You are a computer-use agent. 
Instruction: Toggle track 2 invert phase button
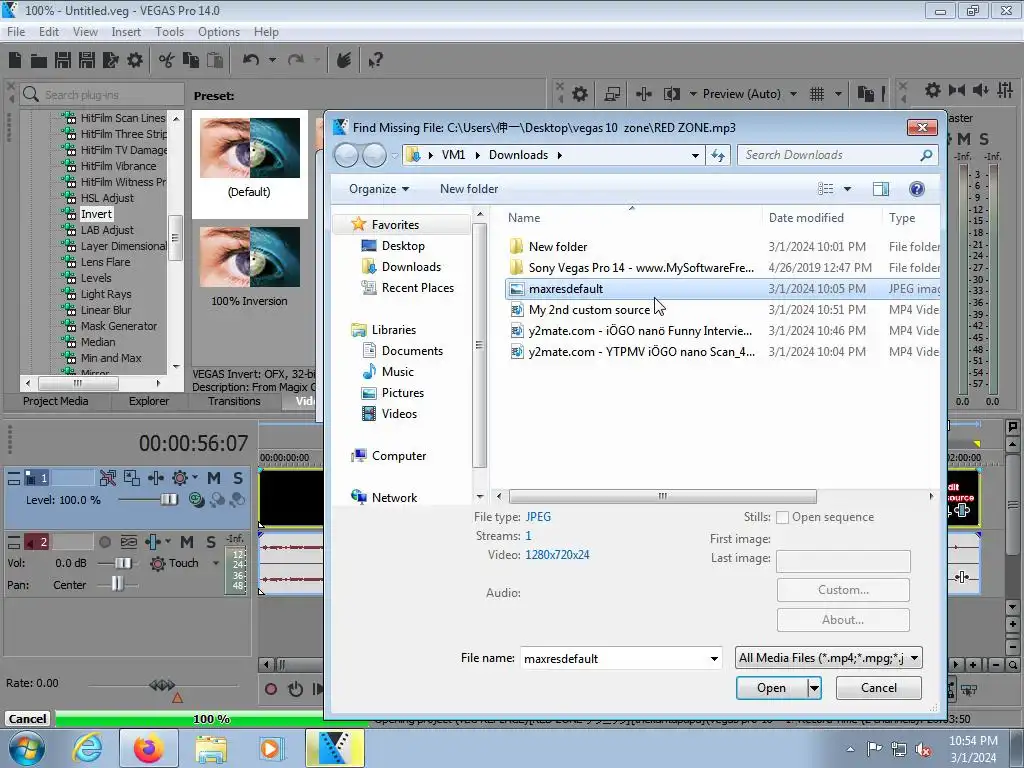point(129,542)
